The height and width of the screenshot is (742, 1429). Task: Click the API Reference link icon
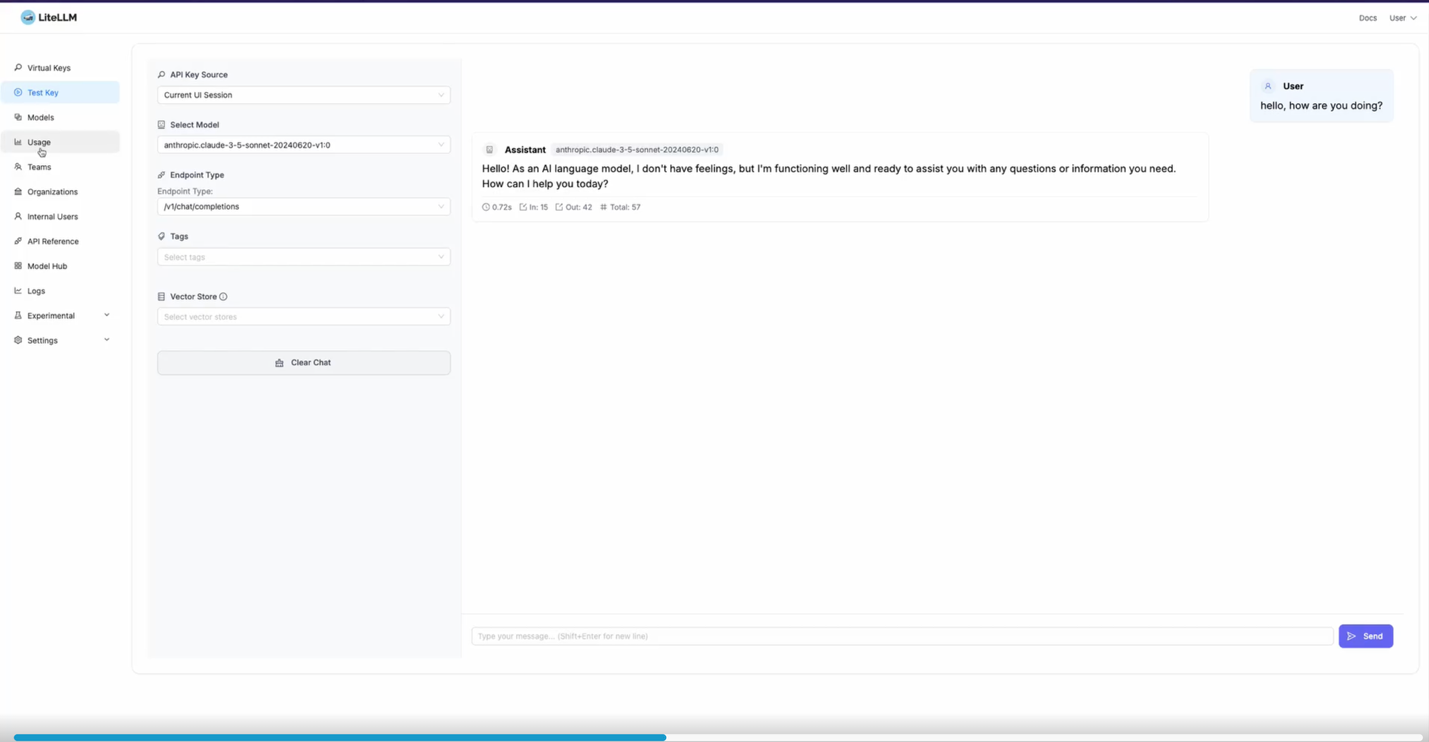click(17, 241)
